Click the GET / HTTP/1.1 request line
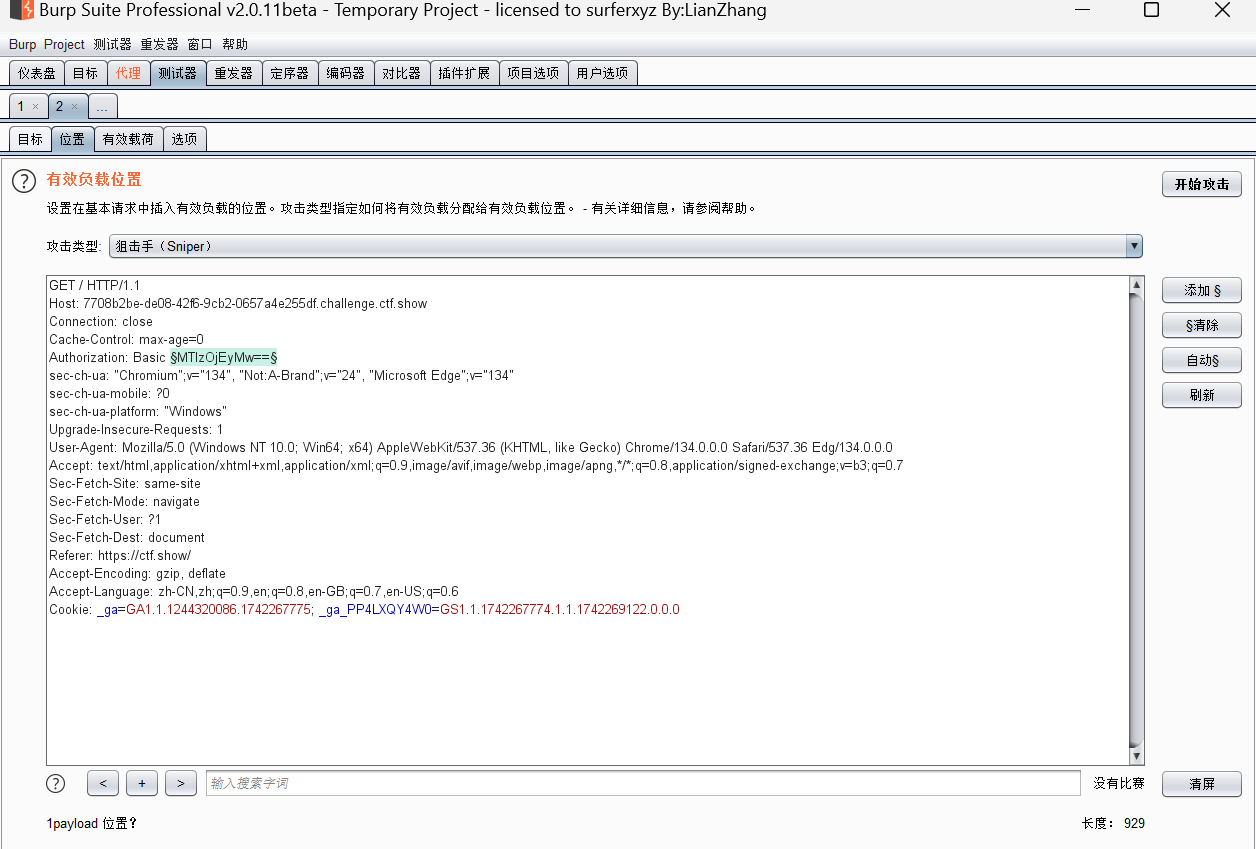 point(95,285)
